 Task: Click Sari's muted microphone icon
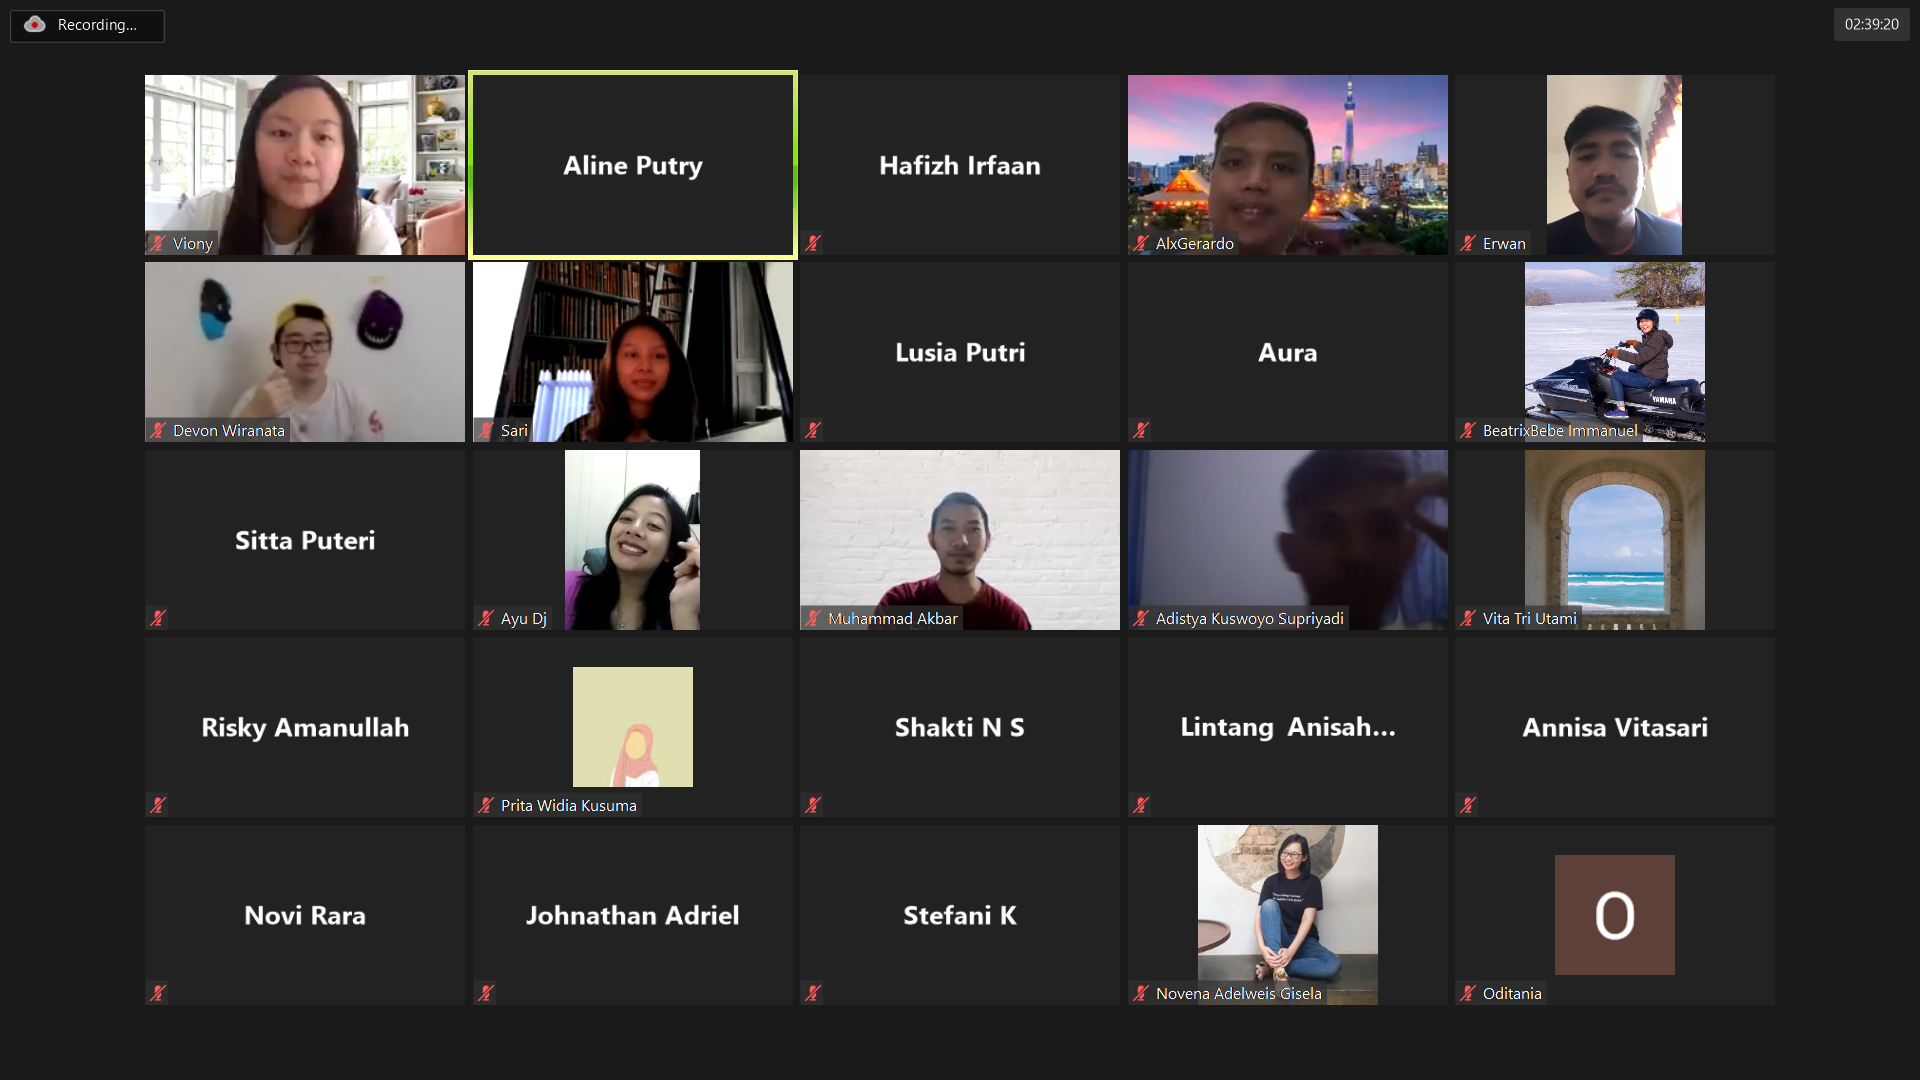tap(486, 430)
